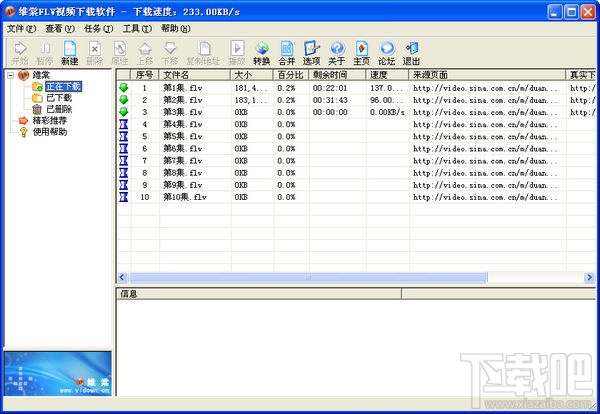Image resolution: width=600 pixels, height=414 pixels.
Task: Select the 维棠 root tree item
Action: pos(41,75)
